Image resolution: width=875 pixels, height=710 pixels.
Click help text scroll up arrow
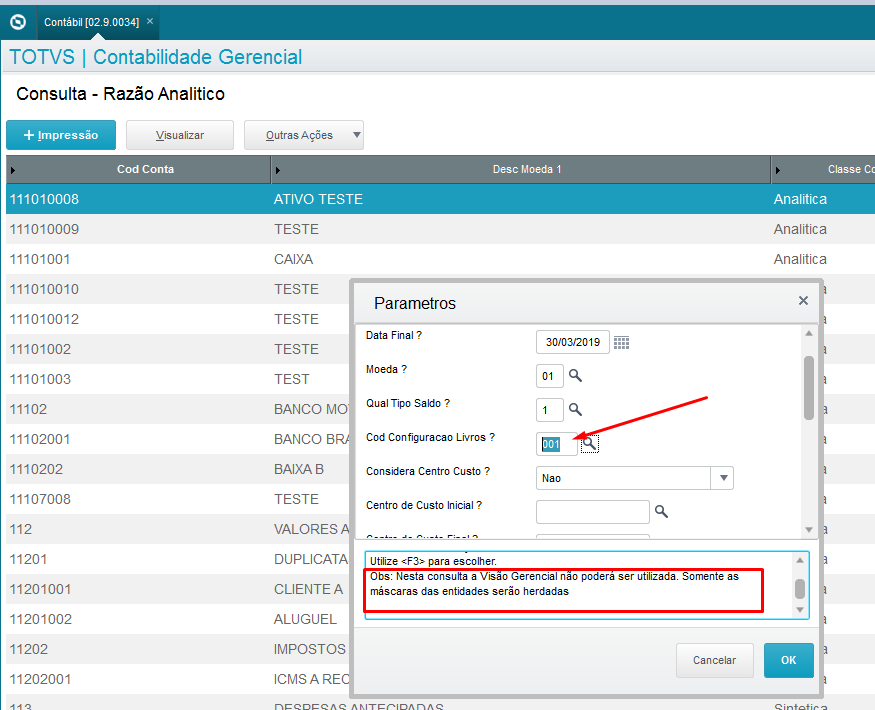click(800, 560)
